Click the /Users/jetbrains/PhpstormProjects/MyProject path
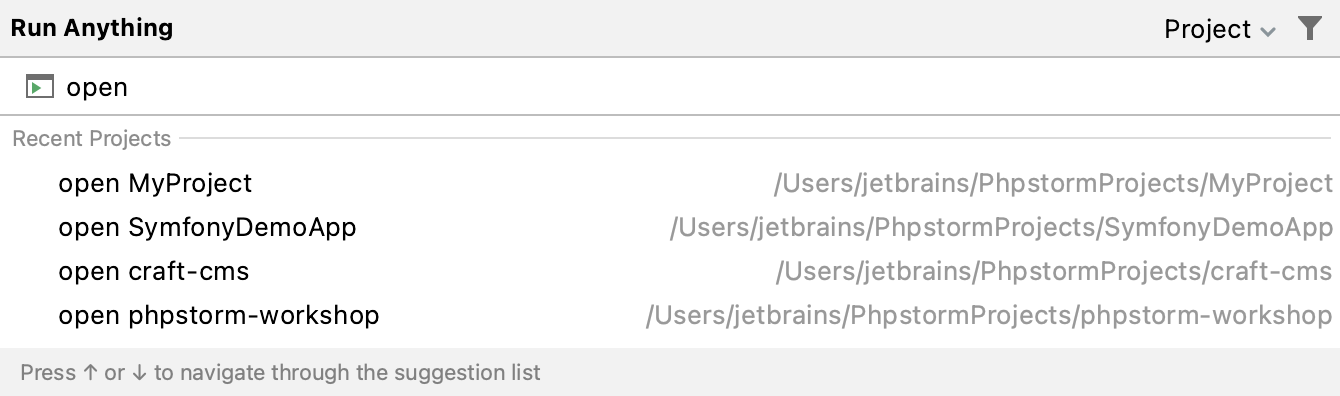Screen dimensions: 1340x396 tap(1054, 184)
